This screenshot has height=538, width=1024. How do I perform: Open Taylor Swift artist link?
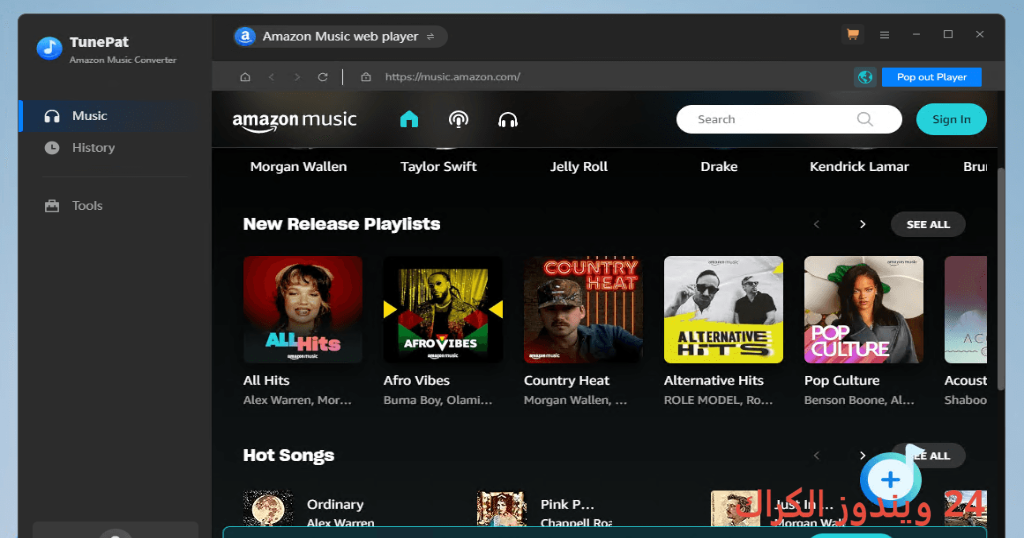point(438,167)
